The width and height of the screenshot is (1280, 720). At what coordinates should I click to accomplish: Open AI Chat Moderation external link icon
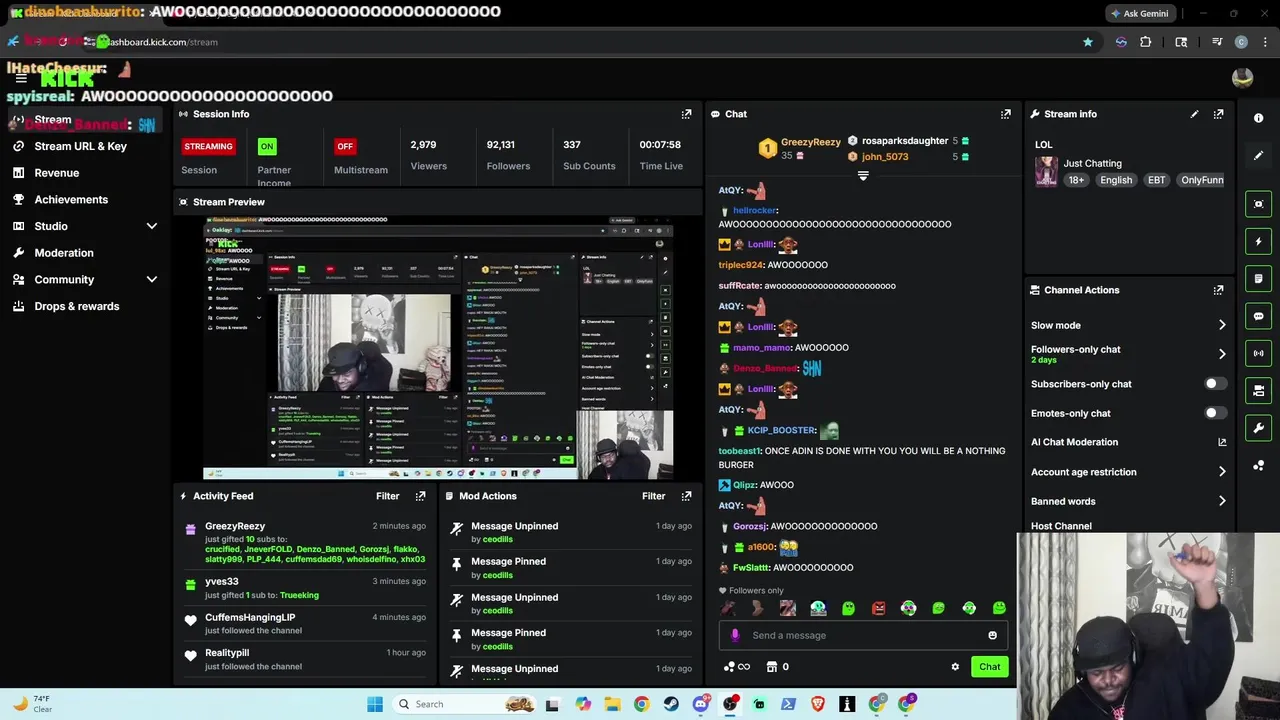pos(1221,442)
